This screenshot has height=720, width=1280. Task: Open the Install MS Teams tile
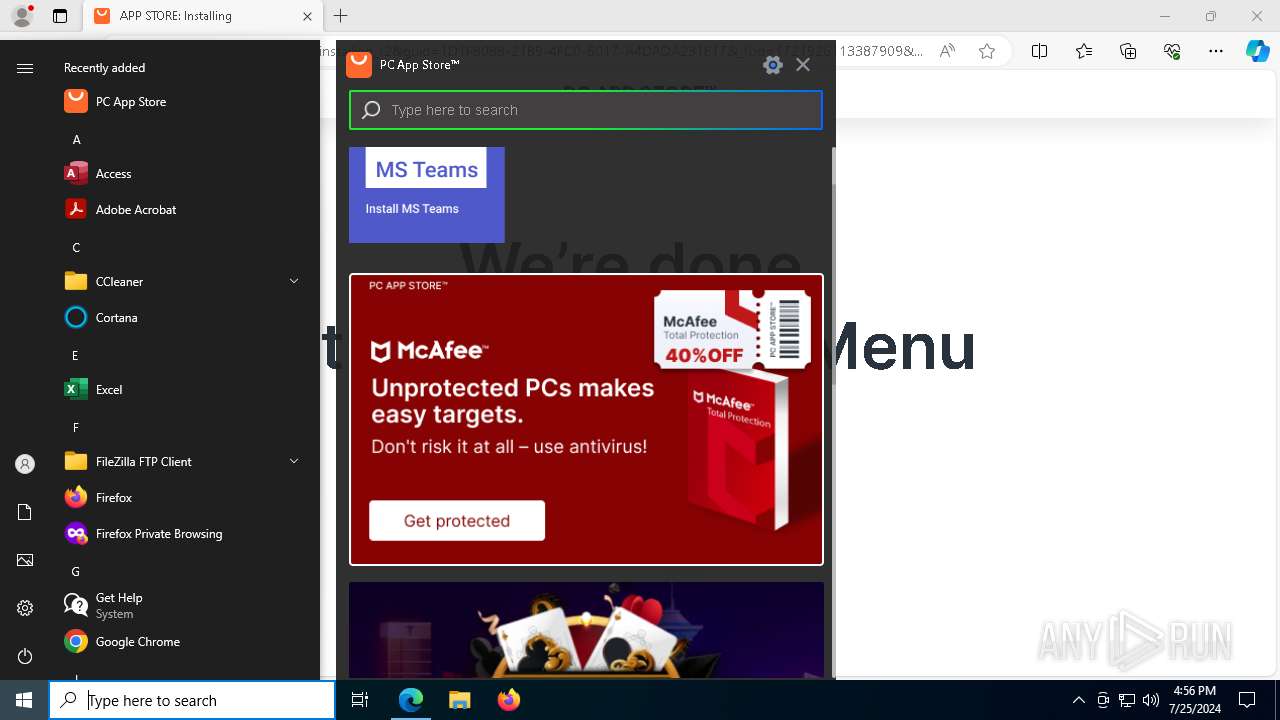(x=427, y=195)
